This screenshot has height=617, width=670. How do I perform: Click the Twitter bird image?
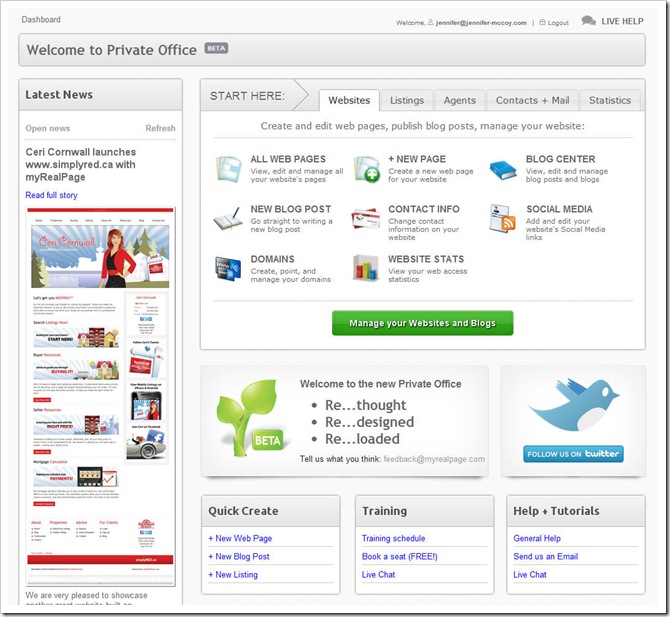573,404
